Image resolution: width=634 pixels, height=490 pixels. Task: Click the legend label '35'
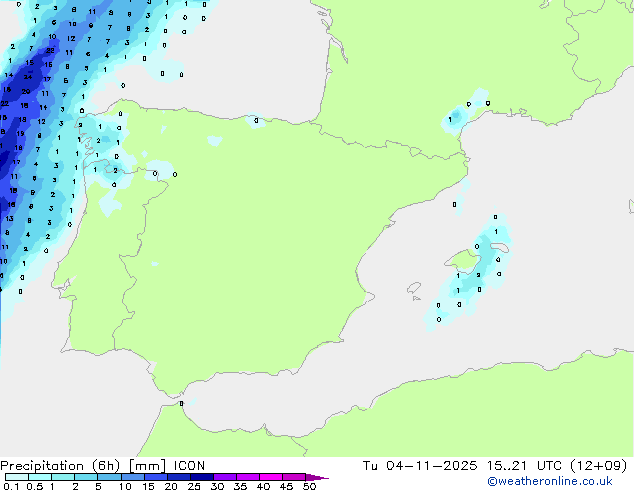240,486
